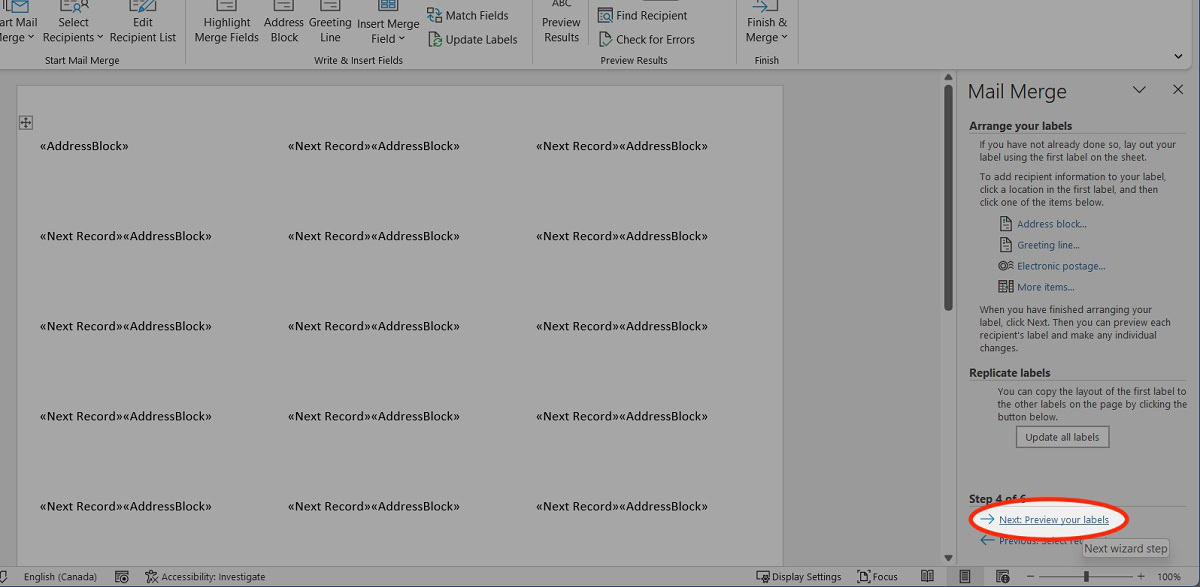
Task: Insert a Greeting Line from ribbon
Action: pos(330,24)
